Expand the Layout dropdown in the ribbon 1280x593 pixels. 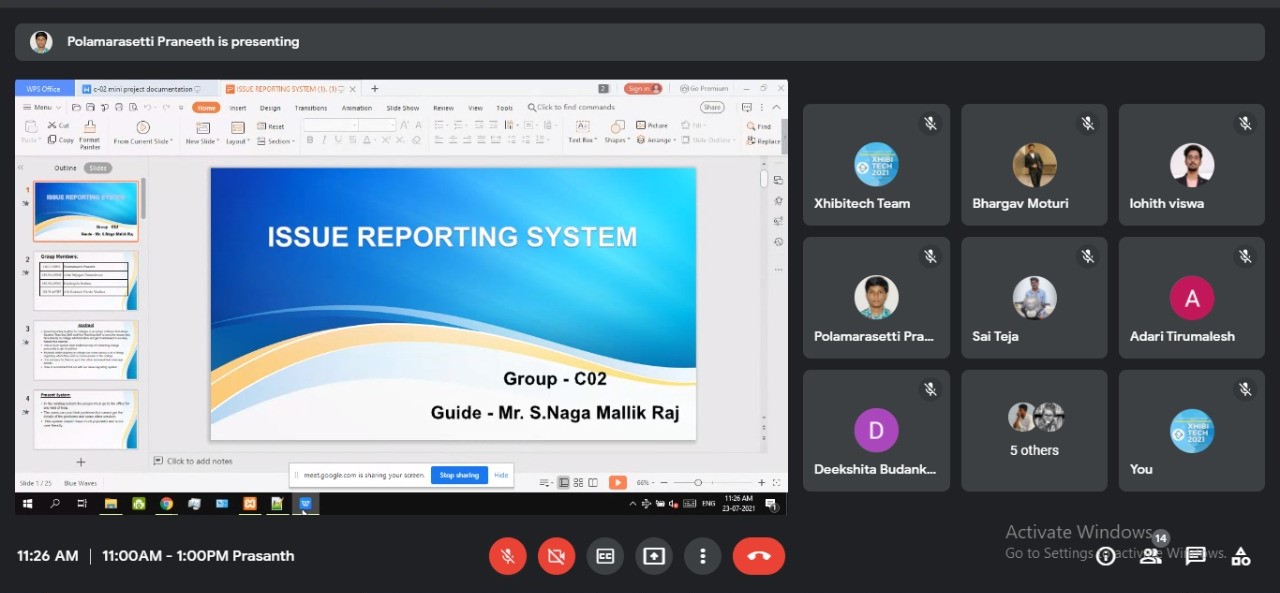(238, 141)
